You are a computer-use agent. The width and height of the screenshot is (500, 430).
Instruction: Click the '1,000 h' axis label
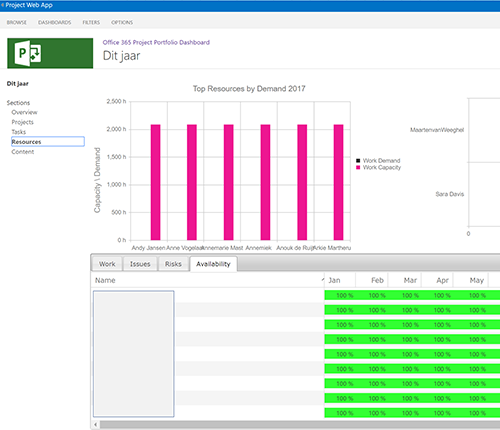pyautogui.click(x=116, y=185)
